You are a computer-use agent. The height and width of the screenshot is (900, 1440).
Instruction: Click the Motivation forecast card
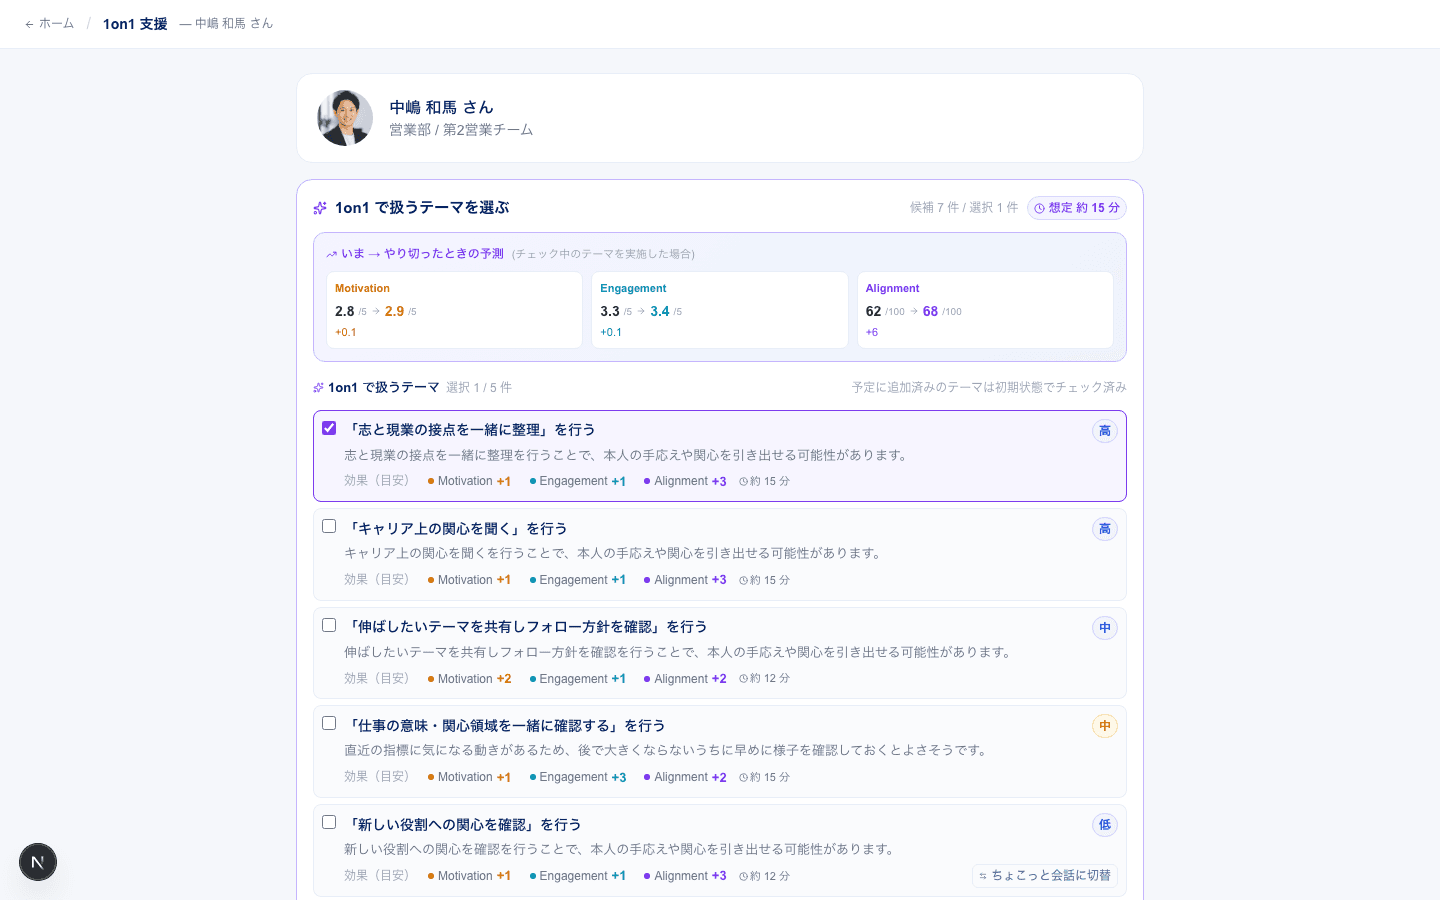point(454,310)
